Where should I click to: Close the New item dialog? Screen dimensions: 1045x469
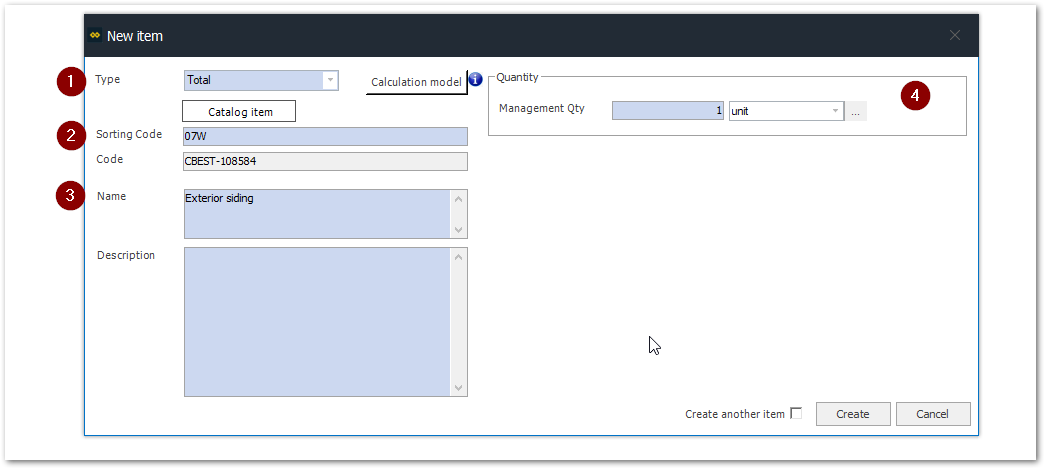(x=955, y=35)
